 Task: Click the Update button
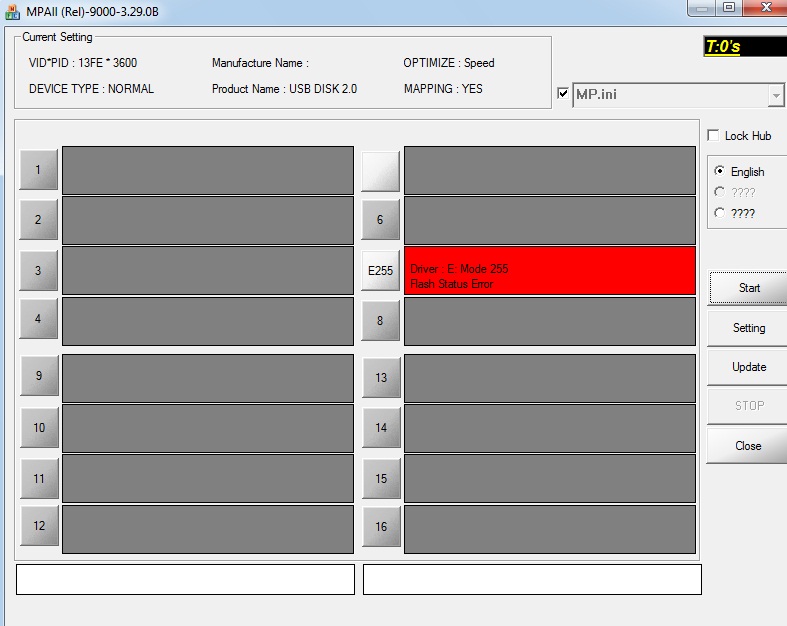(748, 367)
